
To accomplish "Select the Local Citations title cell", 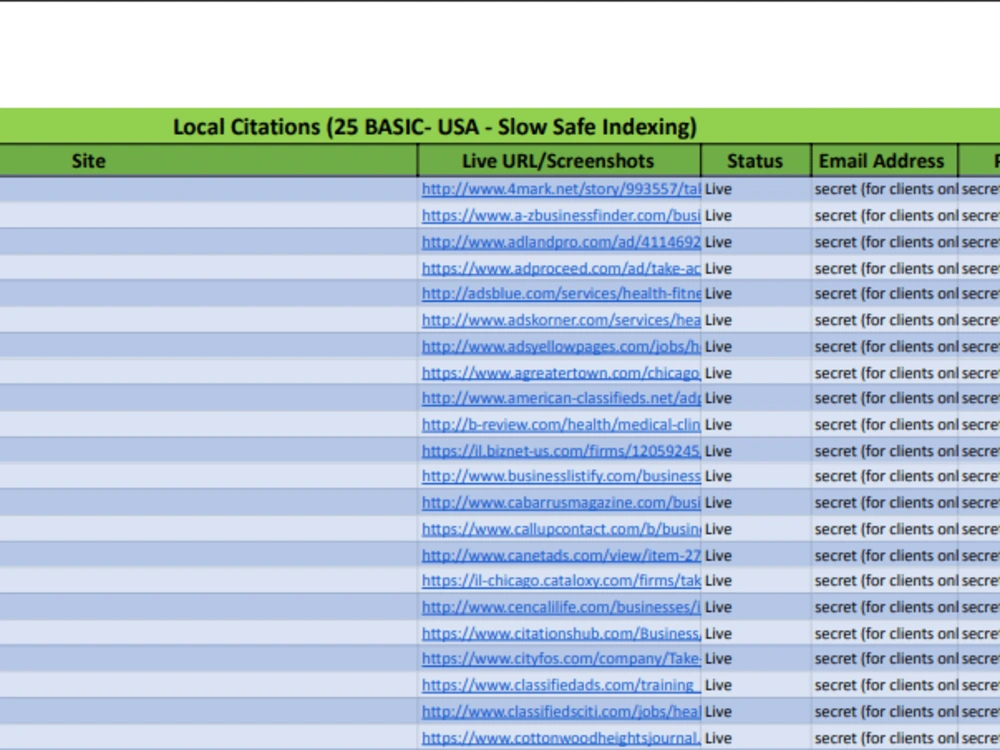I will tap(500, 126).
